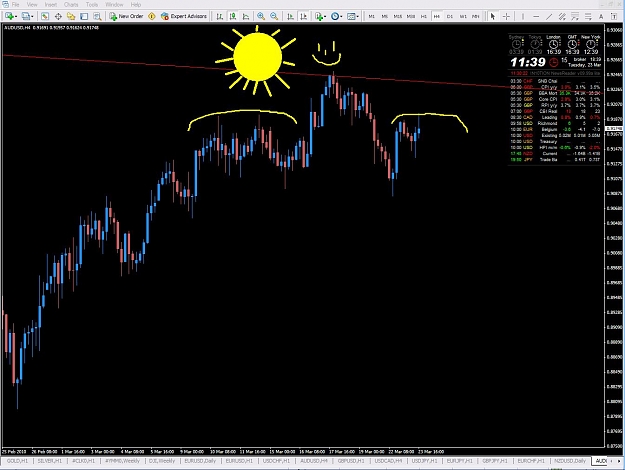Image resolution: width=625 pixels, height=470 pixels.
Task: Toggle the Terminal window icon
Action: tap(84, 16)
